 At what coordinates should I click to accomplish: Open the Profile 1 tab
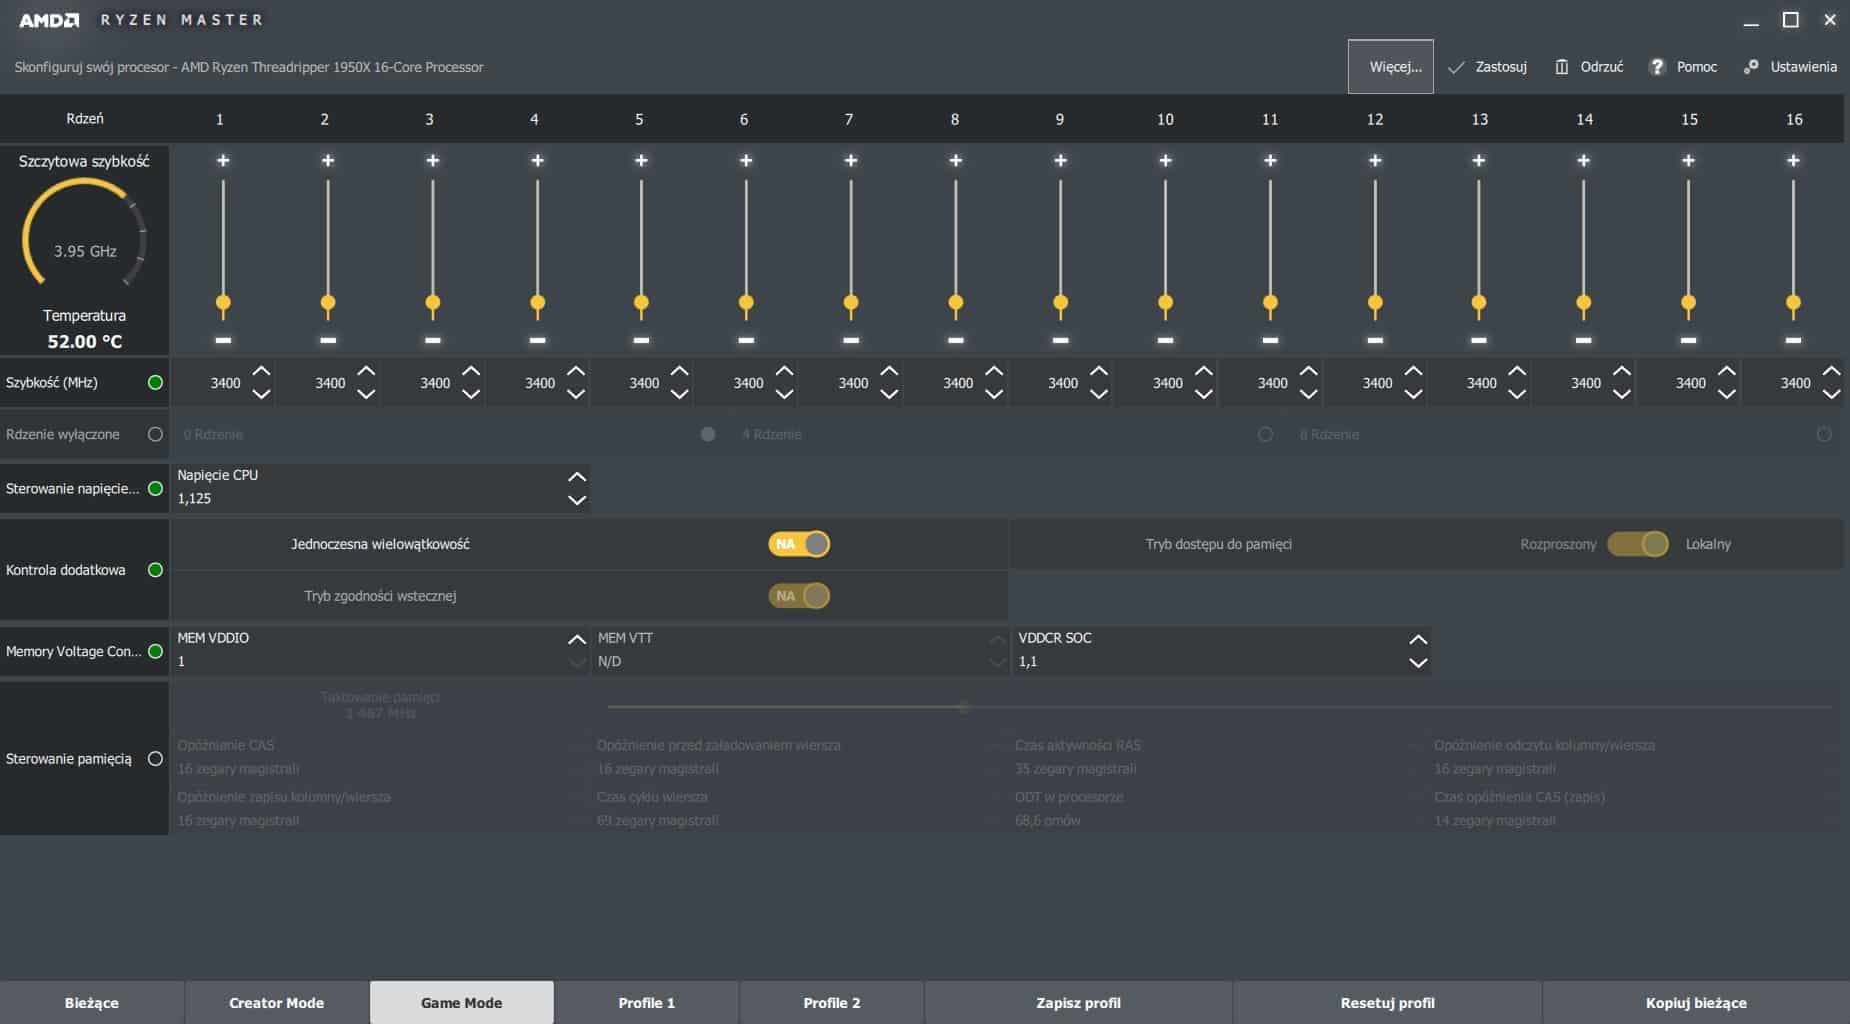tap(647, 1002)
